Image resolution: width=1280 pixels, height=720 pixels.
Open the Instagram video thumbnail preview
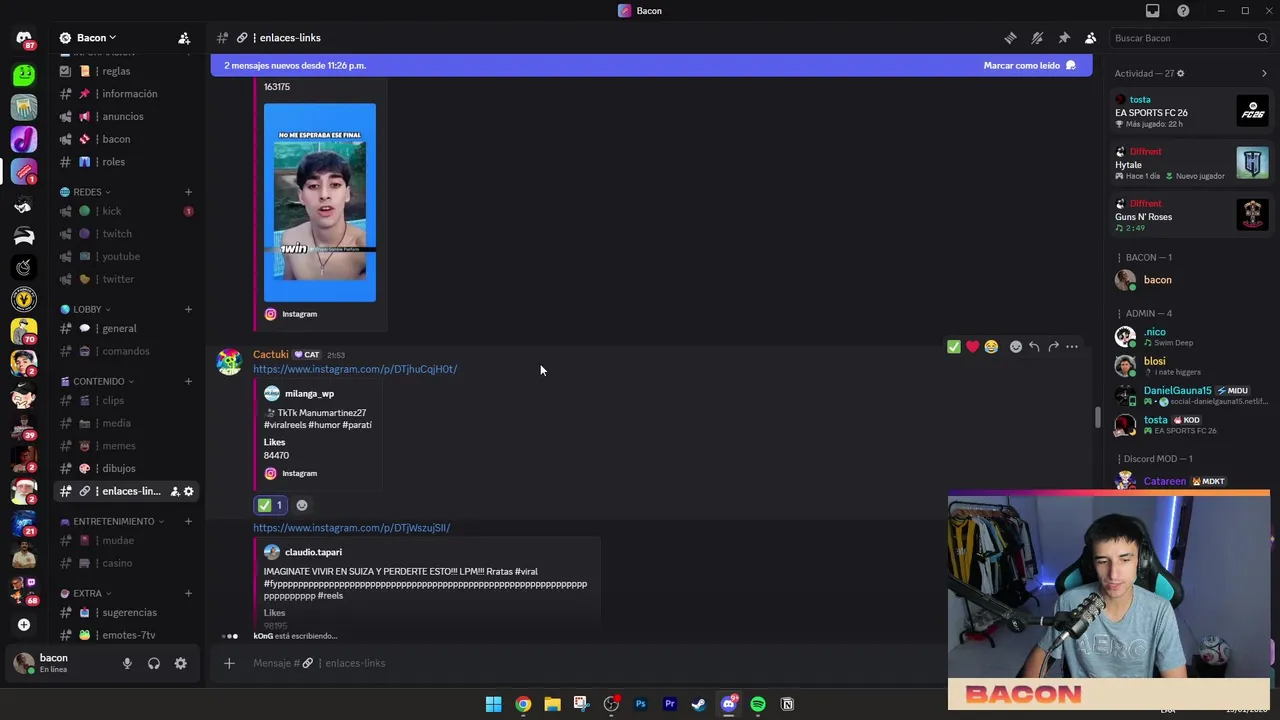[320, 202]
